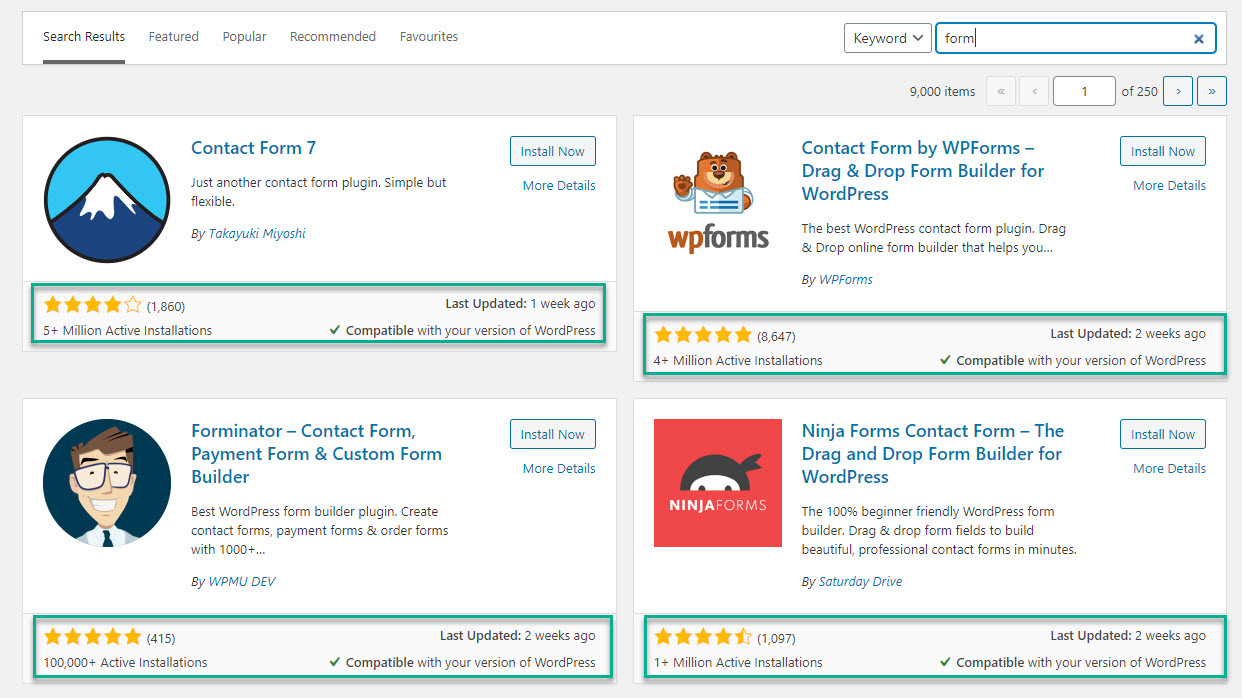Click the star rating for Forminator

point(93,636)
